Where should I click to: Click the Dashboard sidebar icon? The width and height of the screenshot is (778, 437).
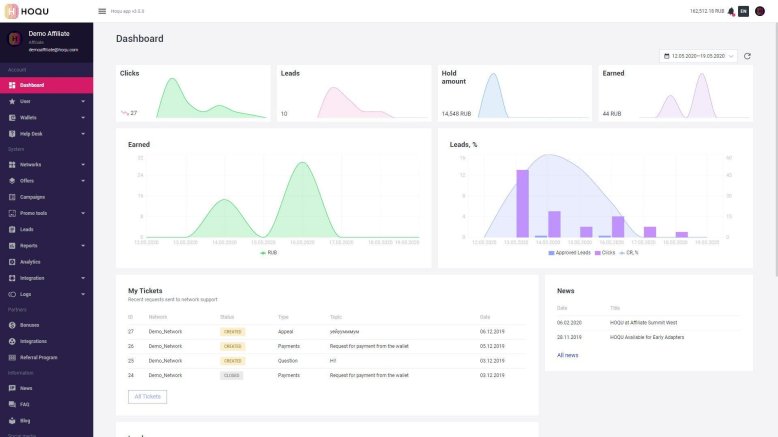click(12, 85)
